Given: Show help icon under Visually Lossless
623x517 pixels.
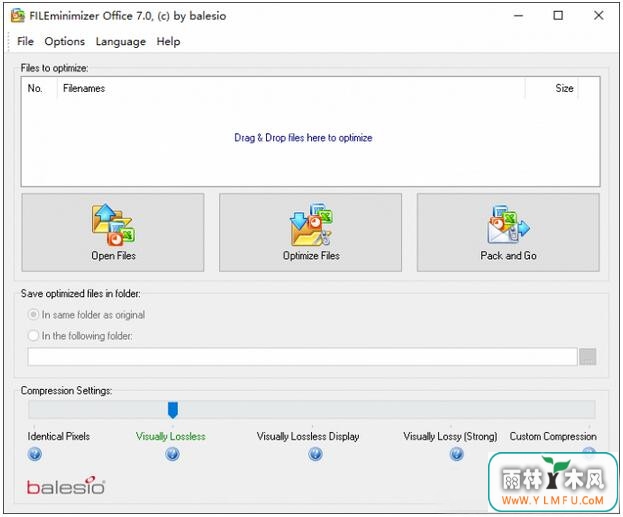Looking at the screenshot, I should pos(172,454).
